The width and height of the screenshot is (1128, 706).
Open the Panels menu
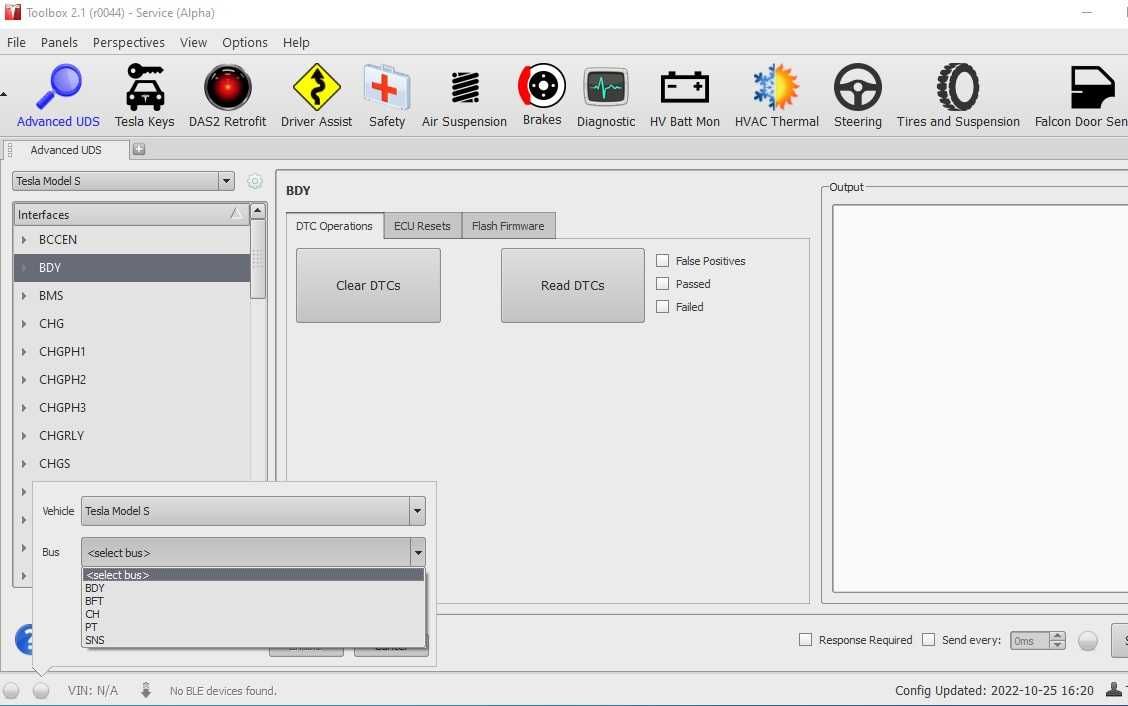click(x=59, y=42)
